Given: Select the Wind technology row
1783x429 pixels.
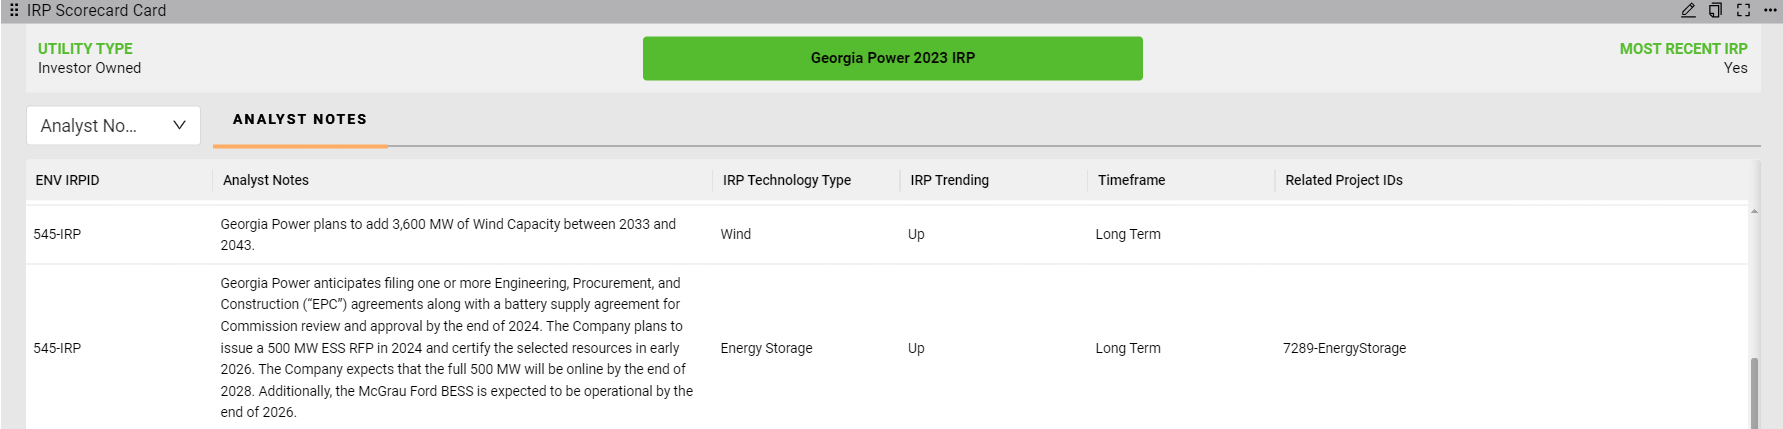Looking at the screenshot, I should [x=736, y=234].
